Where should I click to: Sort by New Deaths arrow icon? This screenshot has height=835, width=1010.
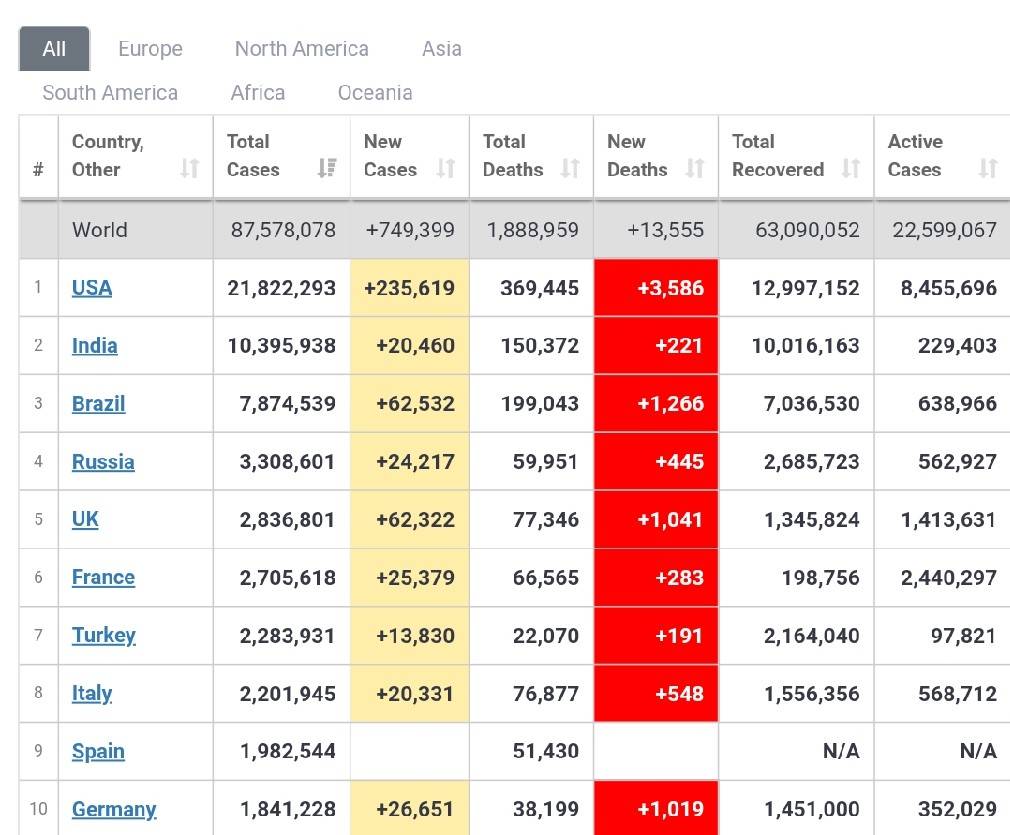pos(695,169)
